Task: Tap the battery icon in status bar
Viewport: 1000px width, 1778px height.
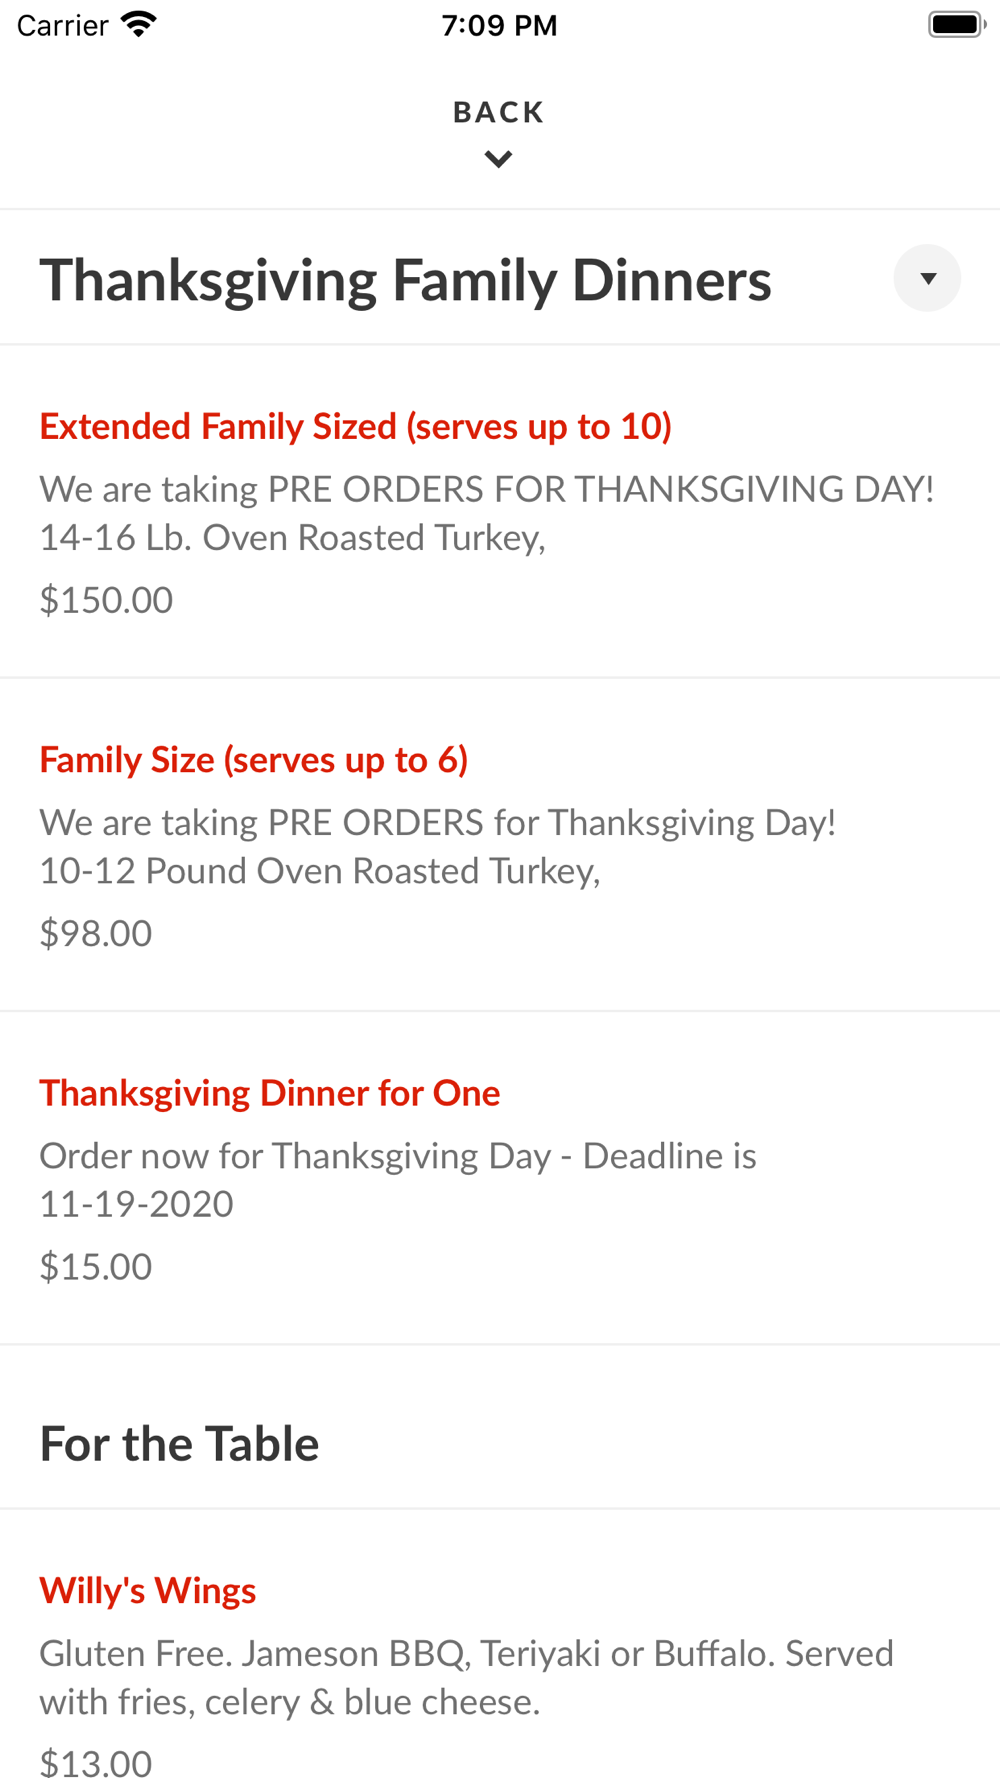Action: tap(957, 24)
